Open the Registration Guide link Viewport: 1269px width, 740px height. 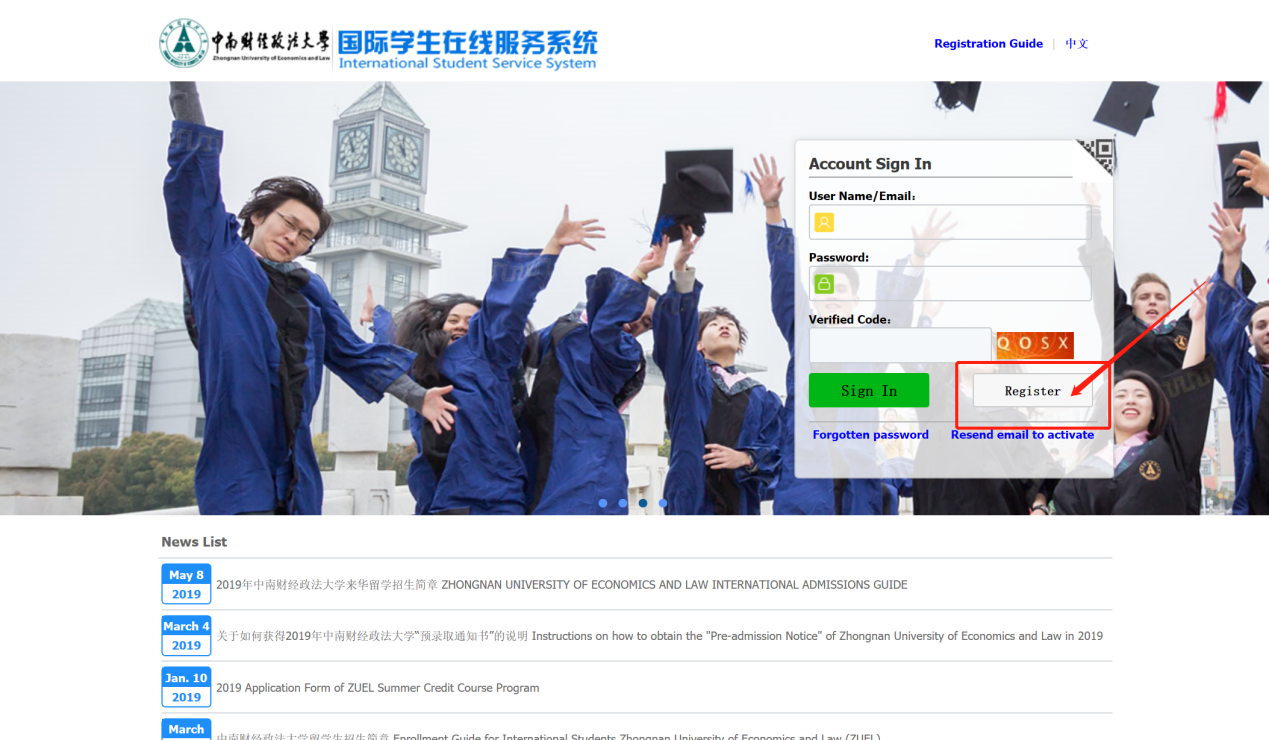point(988,44)
